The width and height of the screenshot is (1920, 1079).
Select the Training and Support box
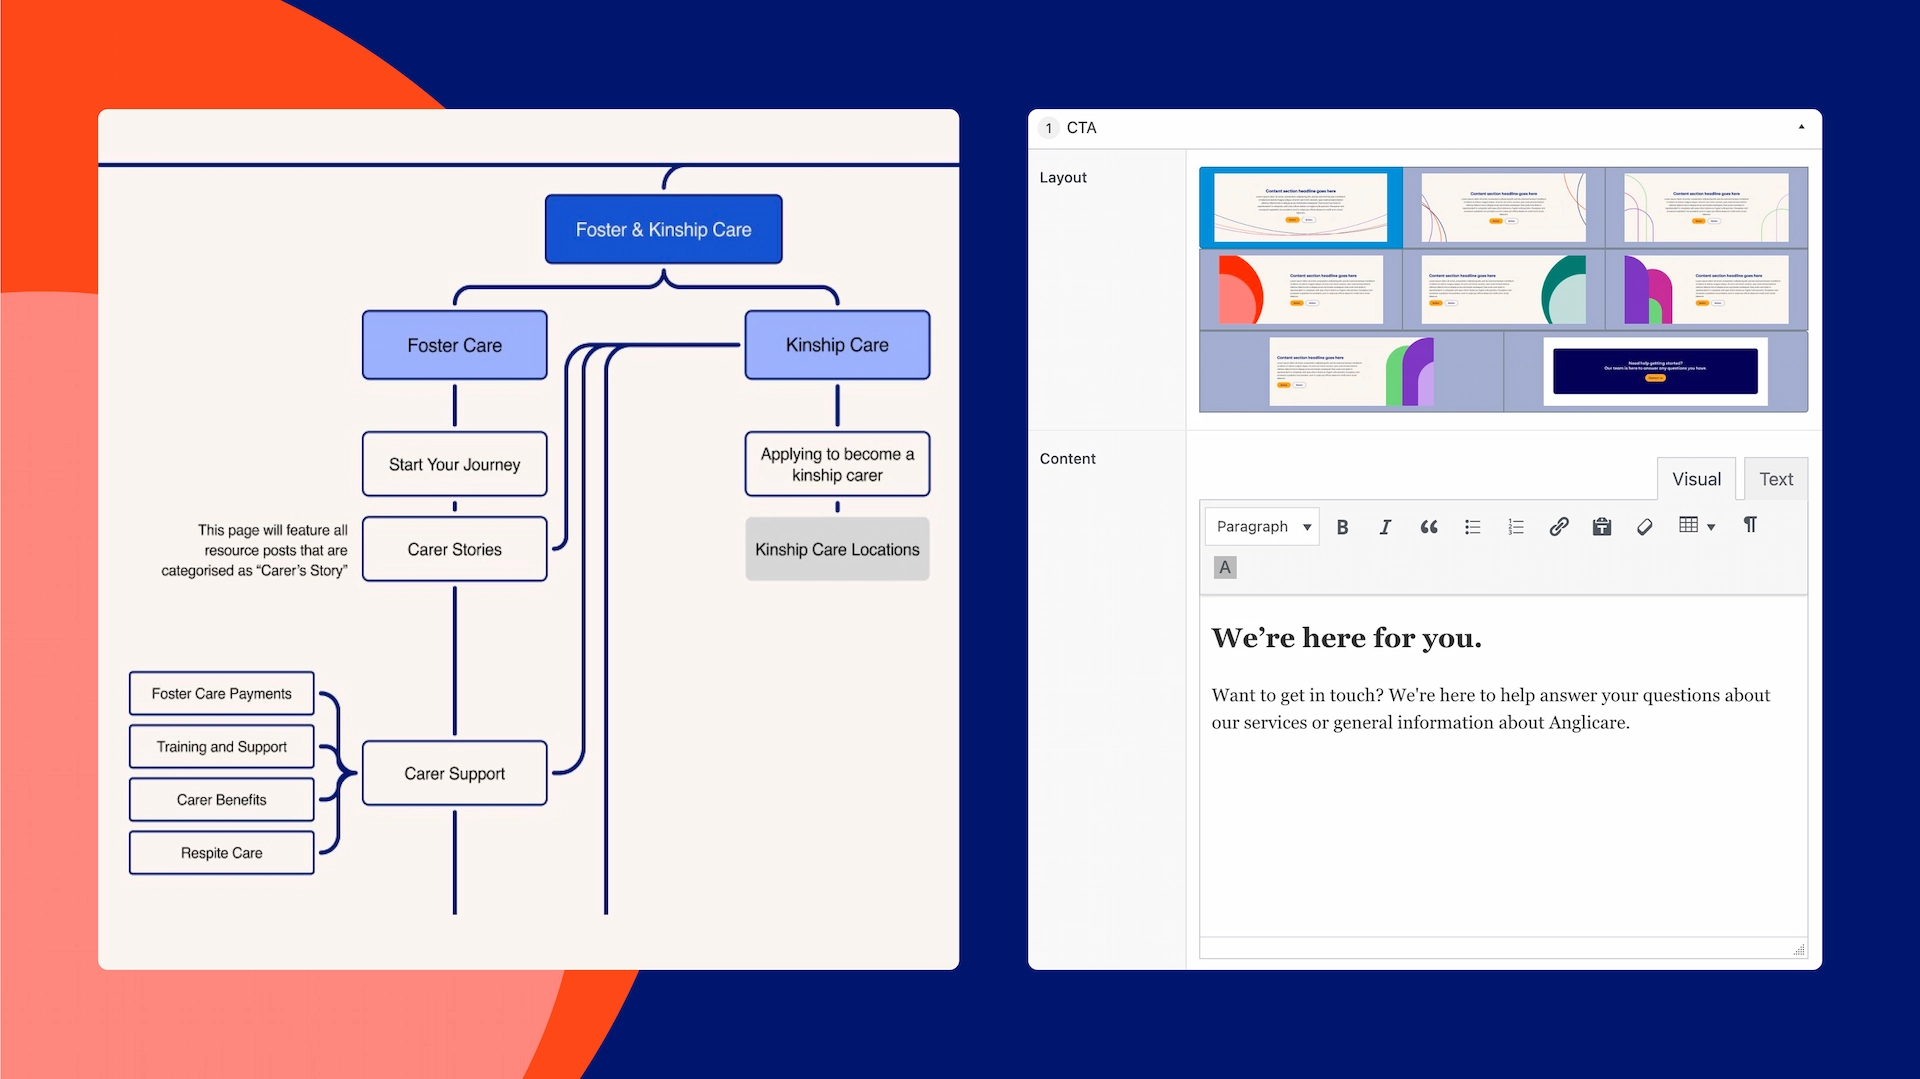221,747
